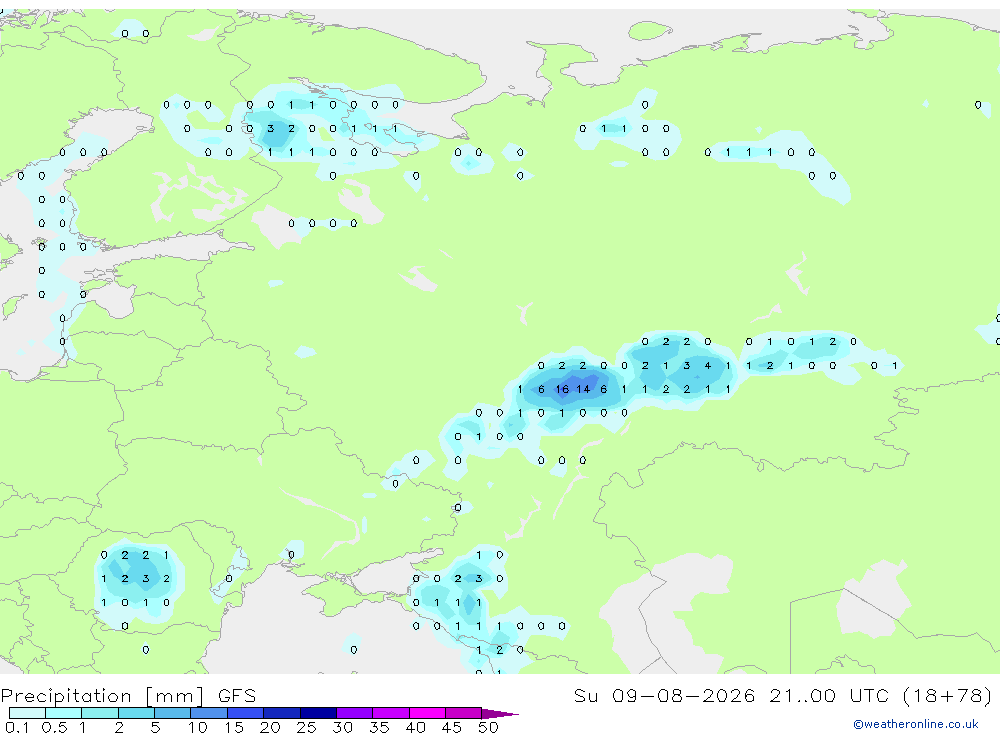Click the "(18+78)" forecast run text
Image resolution: width=1000 pixels, height=733 pixels.
coord(948,695)
